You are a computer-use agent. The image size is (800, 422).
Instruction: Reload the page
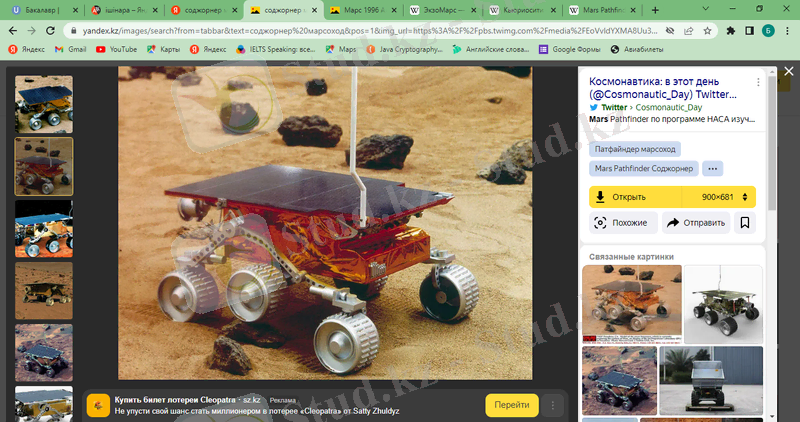49,30
